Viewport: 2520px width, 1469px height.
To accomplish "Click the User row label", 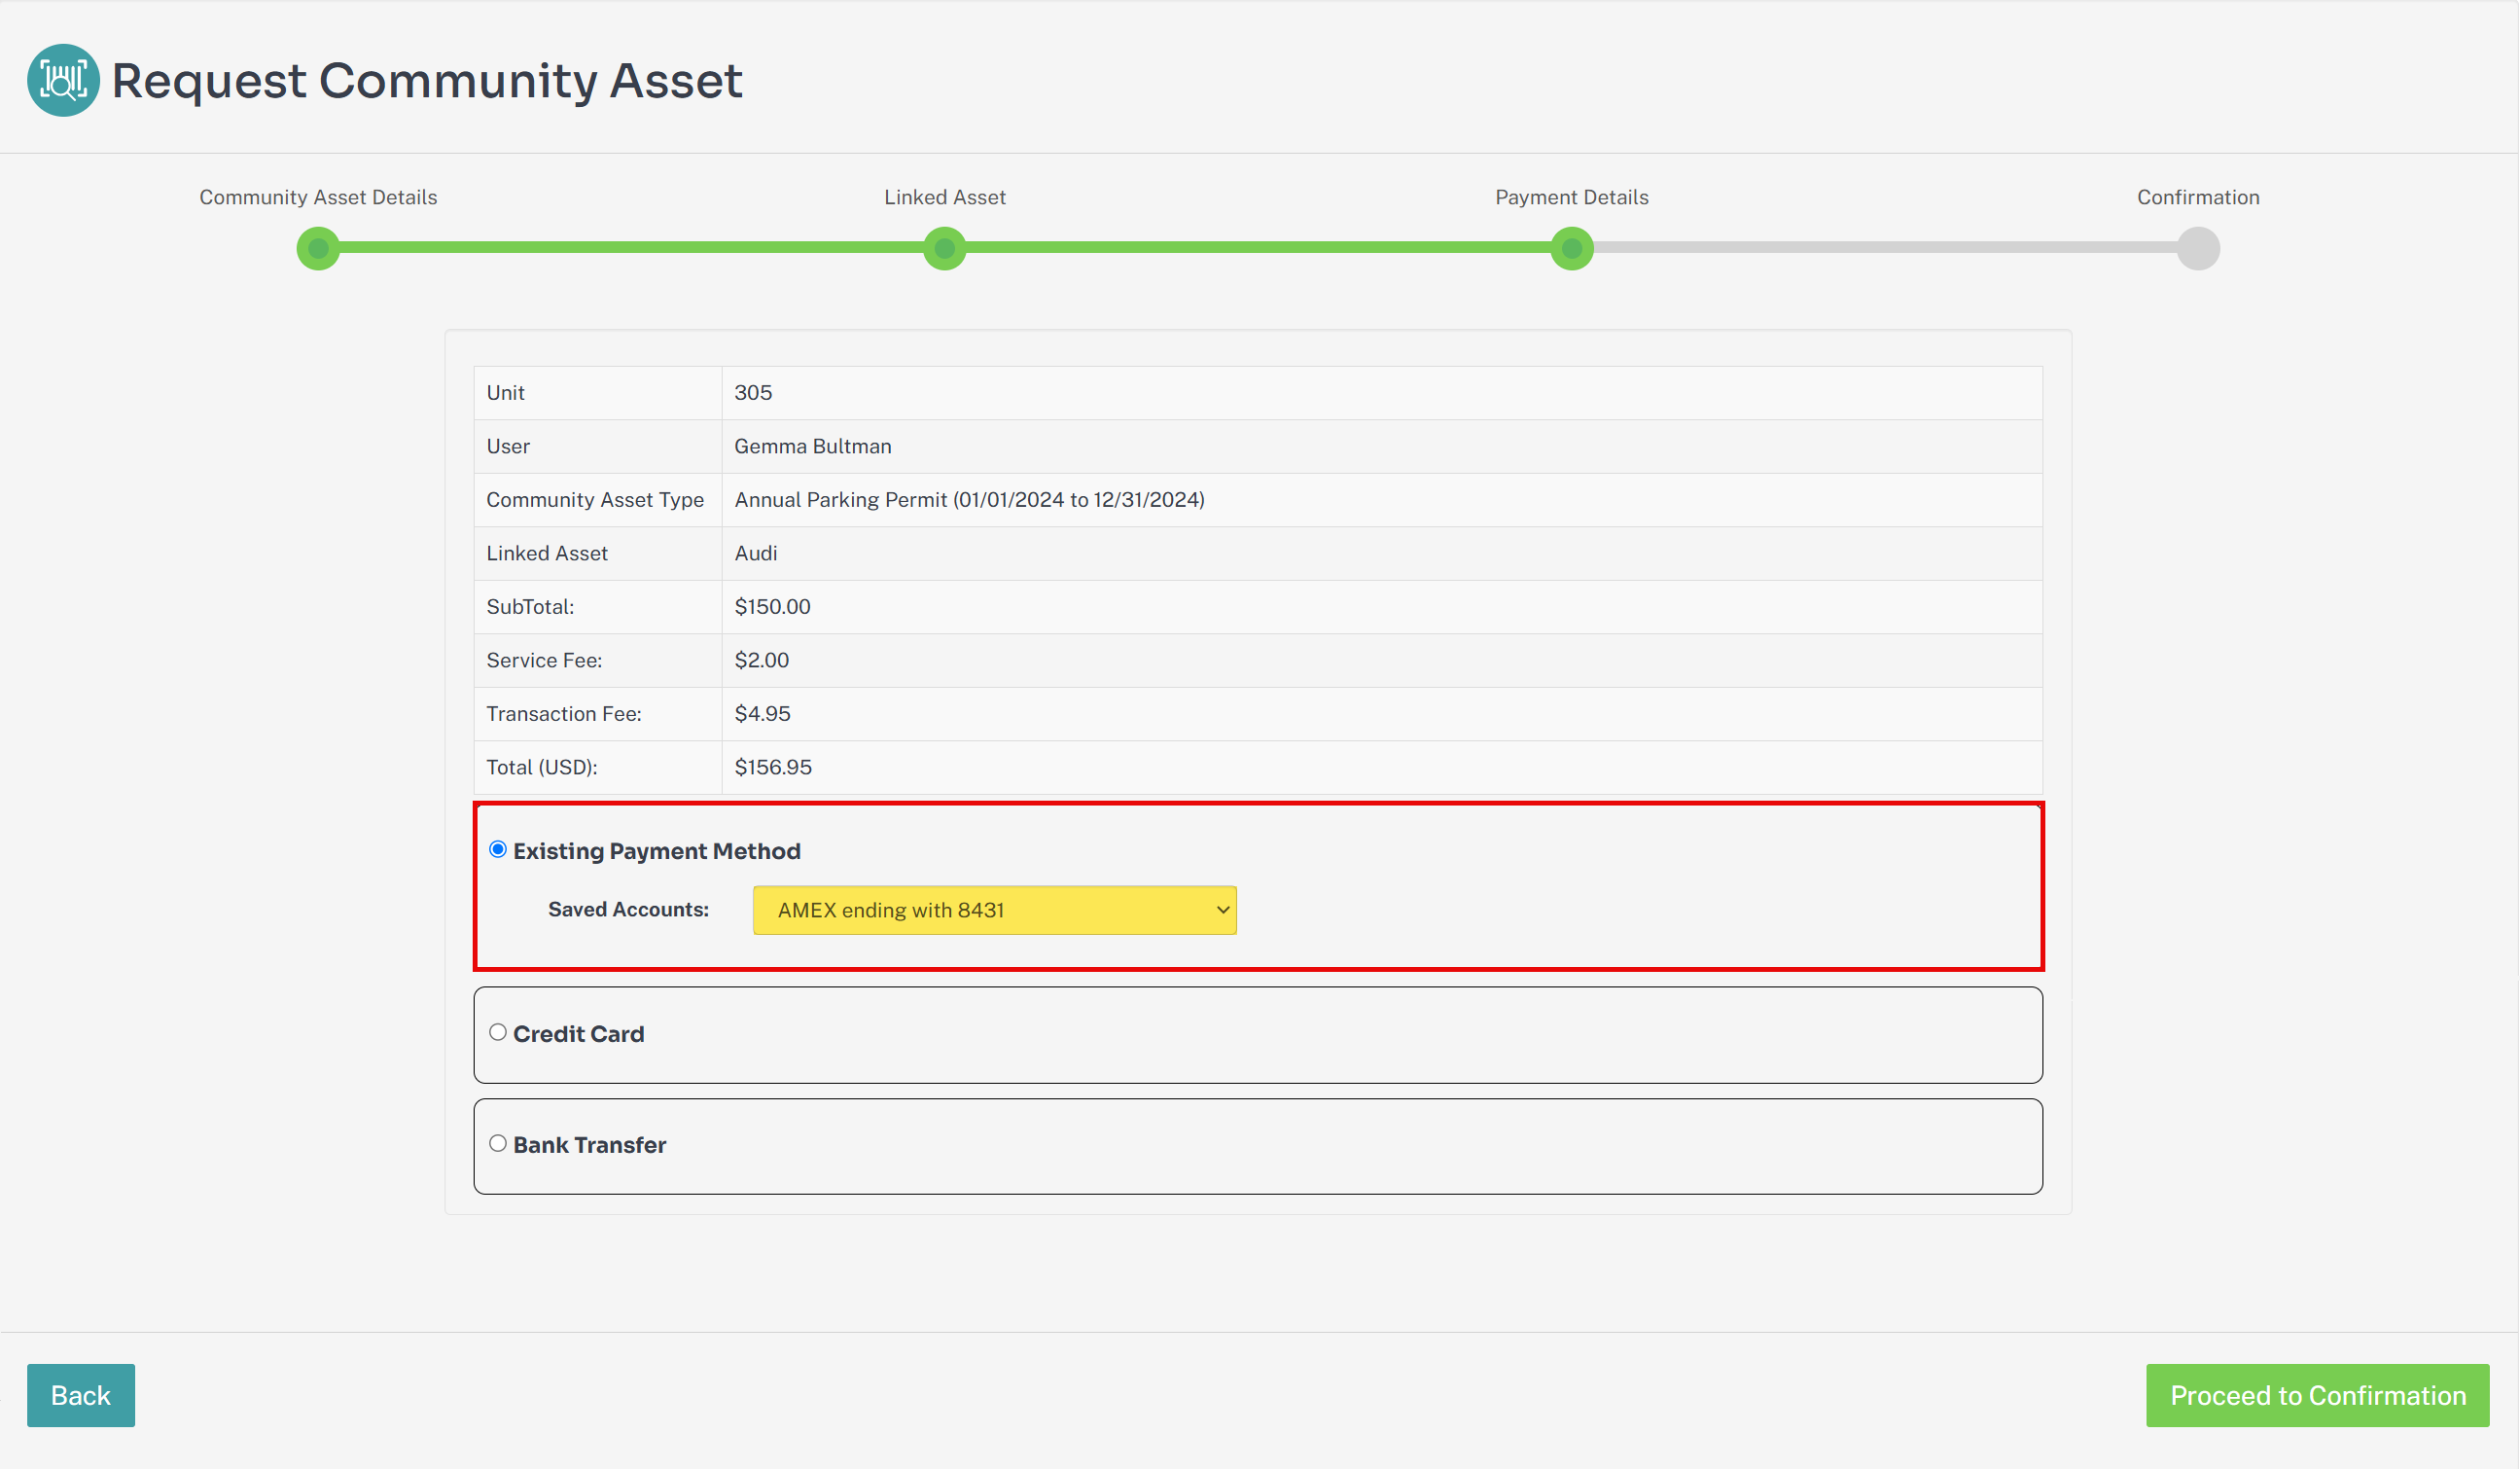I will coord(508,446).
